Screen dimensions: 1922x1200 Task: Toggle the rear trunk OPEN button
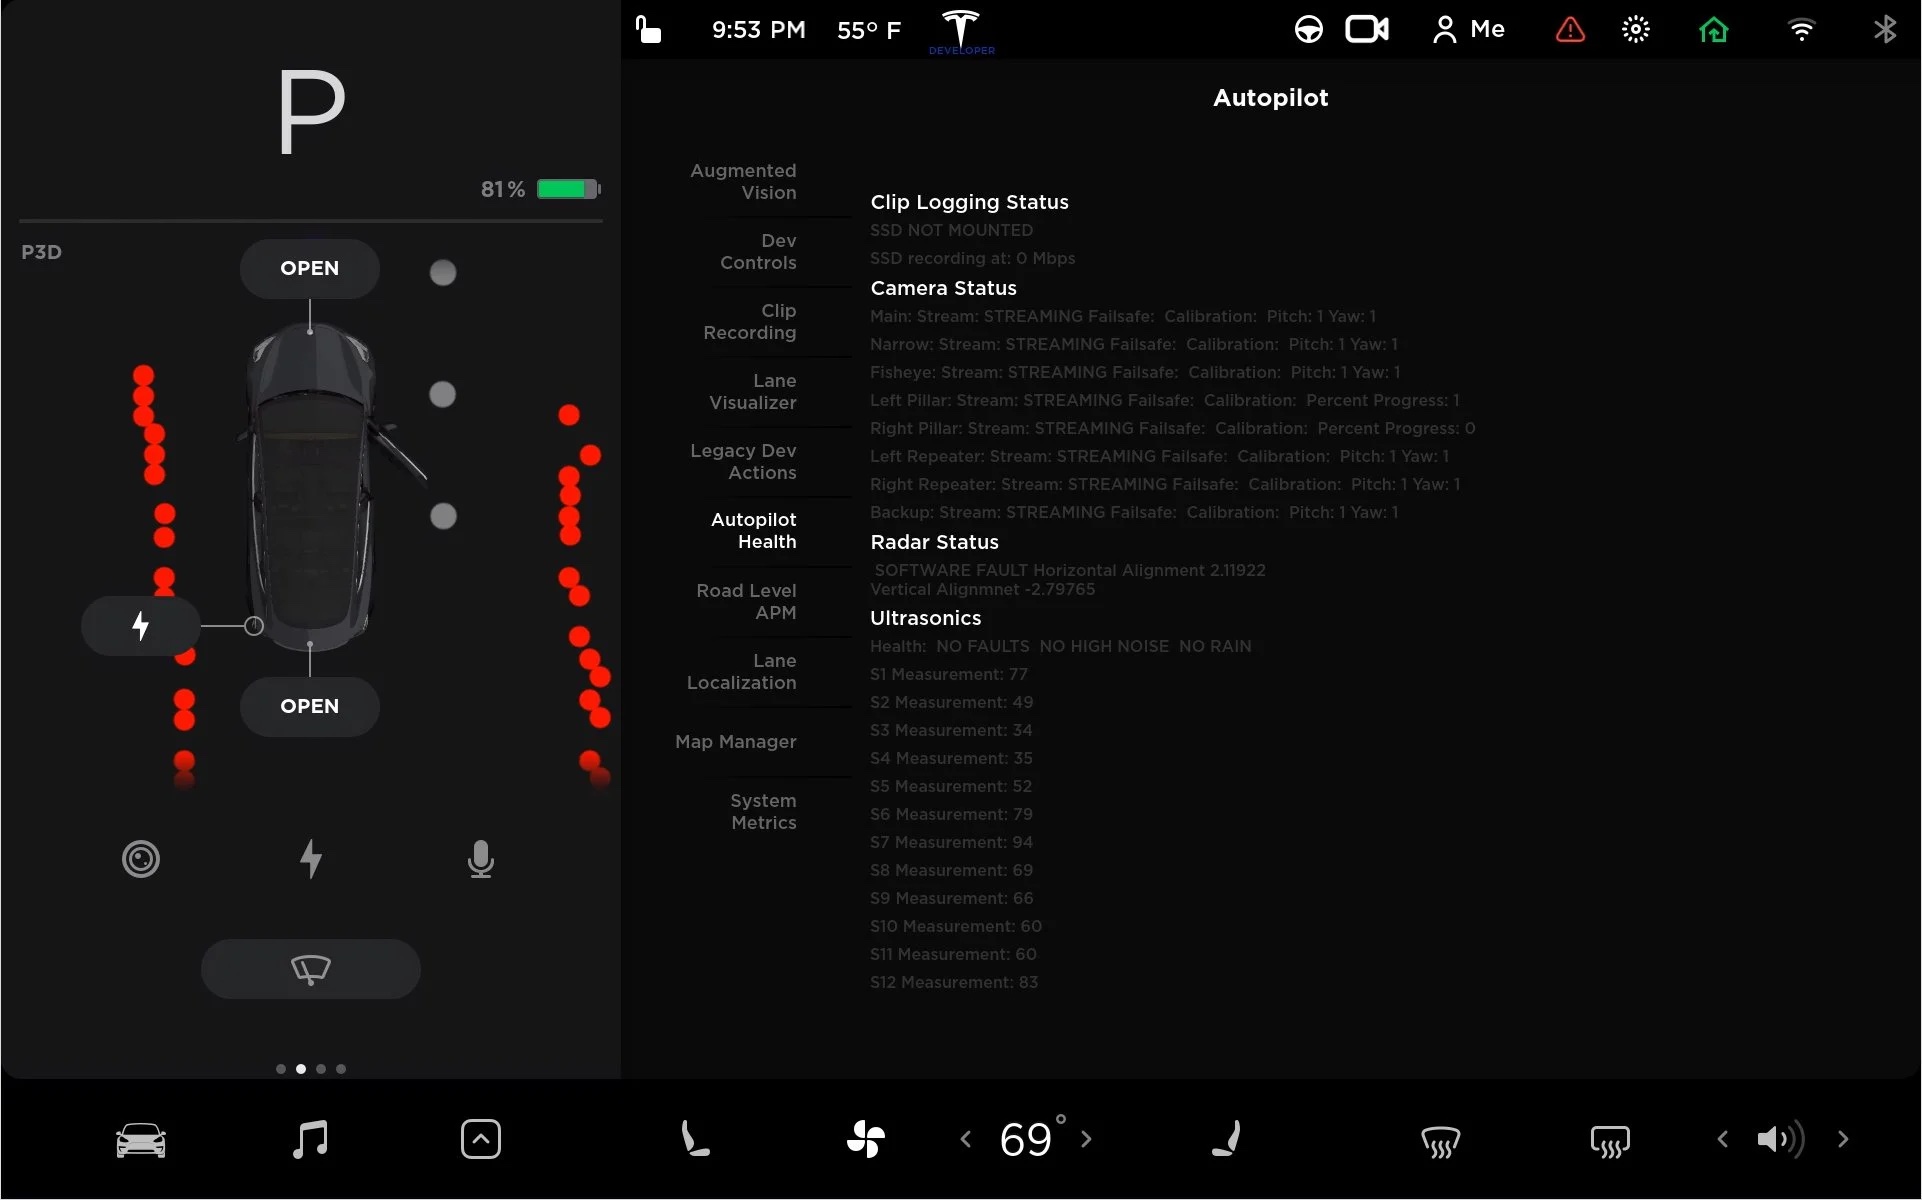click(310, 705)
